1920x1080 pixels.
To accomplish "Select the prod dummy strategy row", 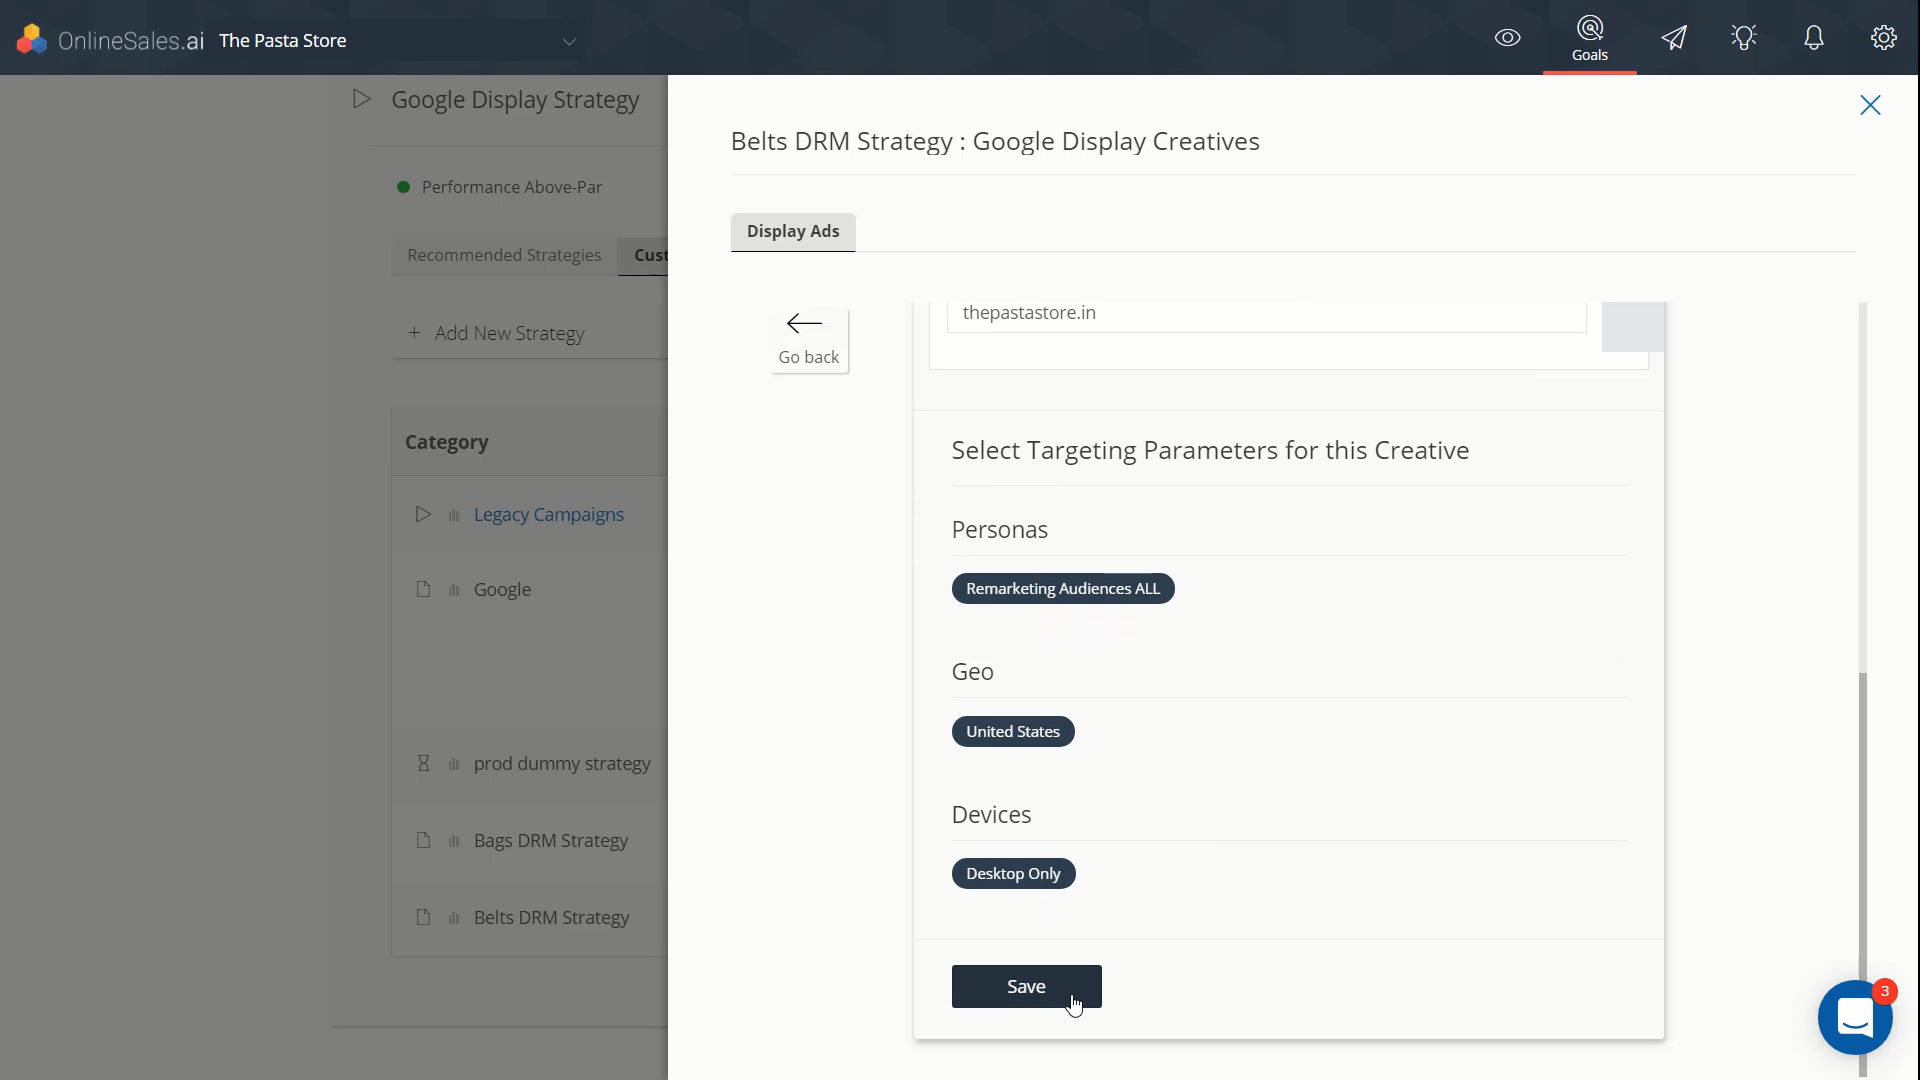I will (530, 763).
